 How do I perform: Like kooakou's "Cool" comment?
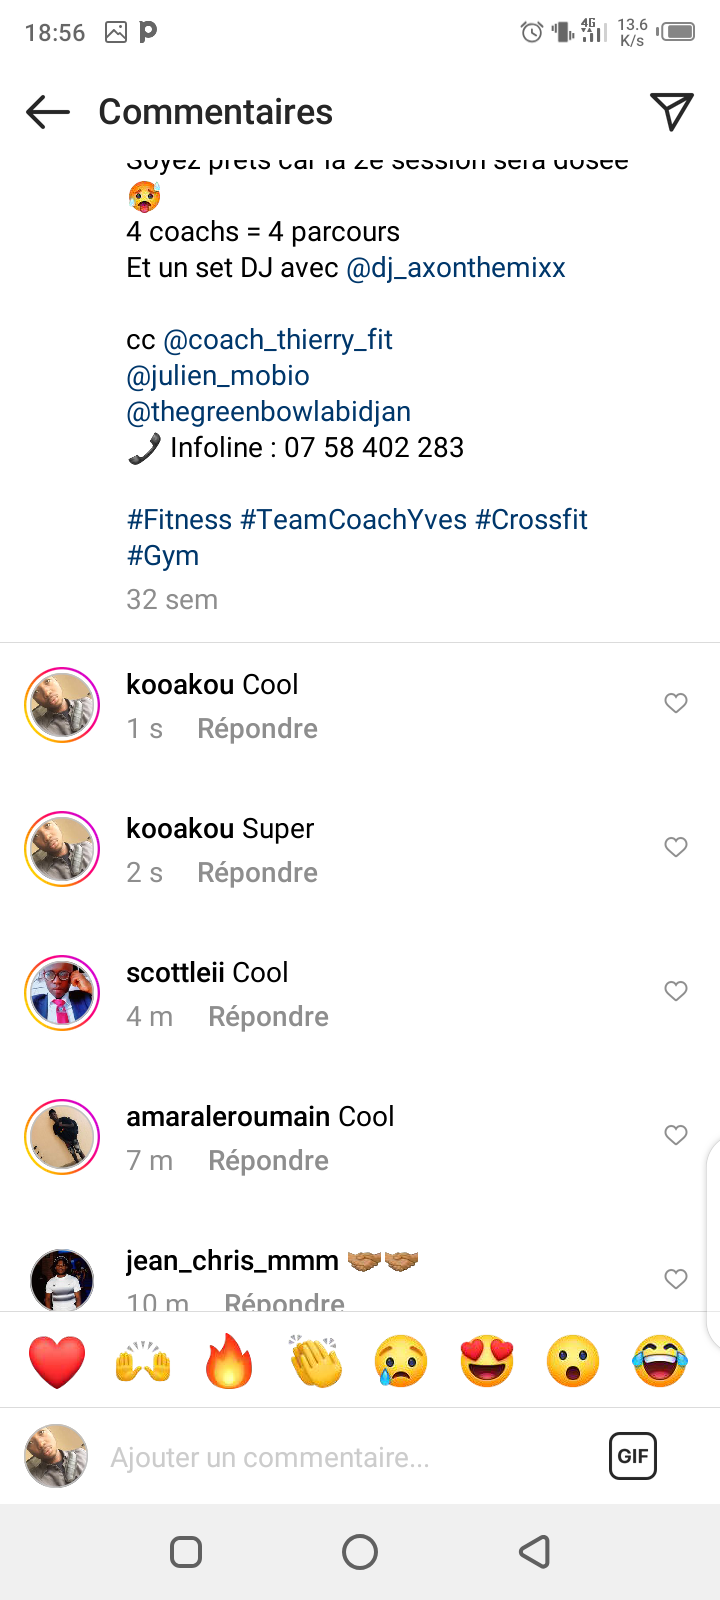(x=676, y=703)
